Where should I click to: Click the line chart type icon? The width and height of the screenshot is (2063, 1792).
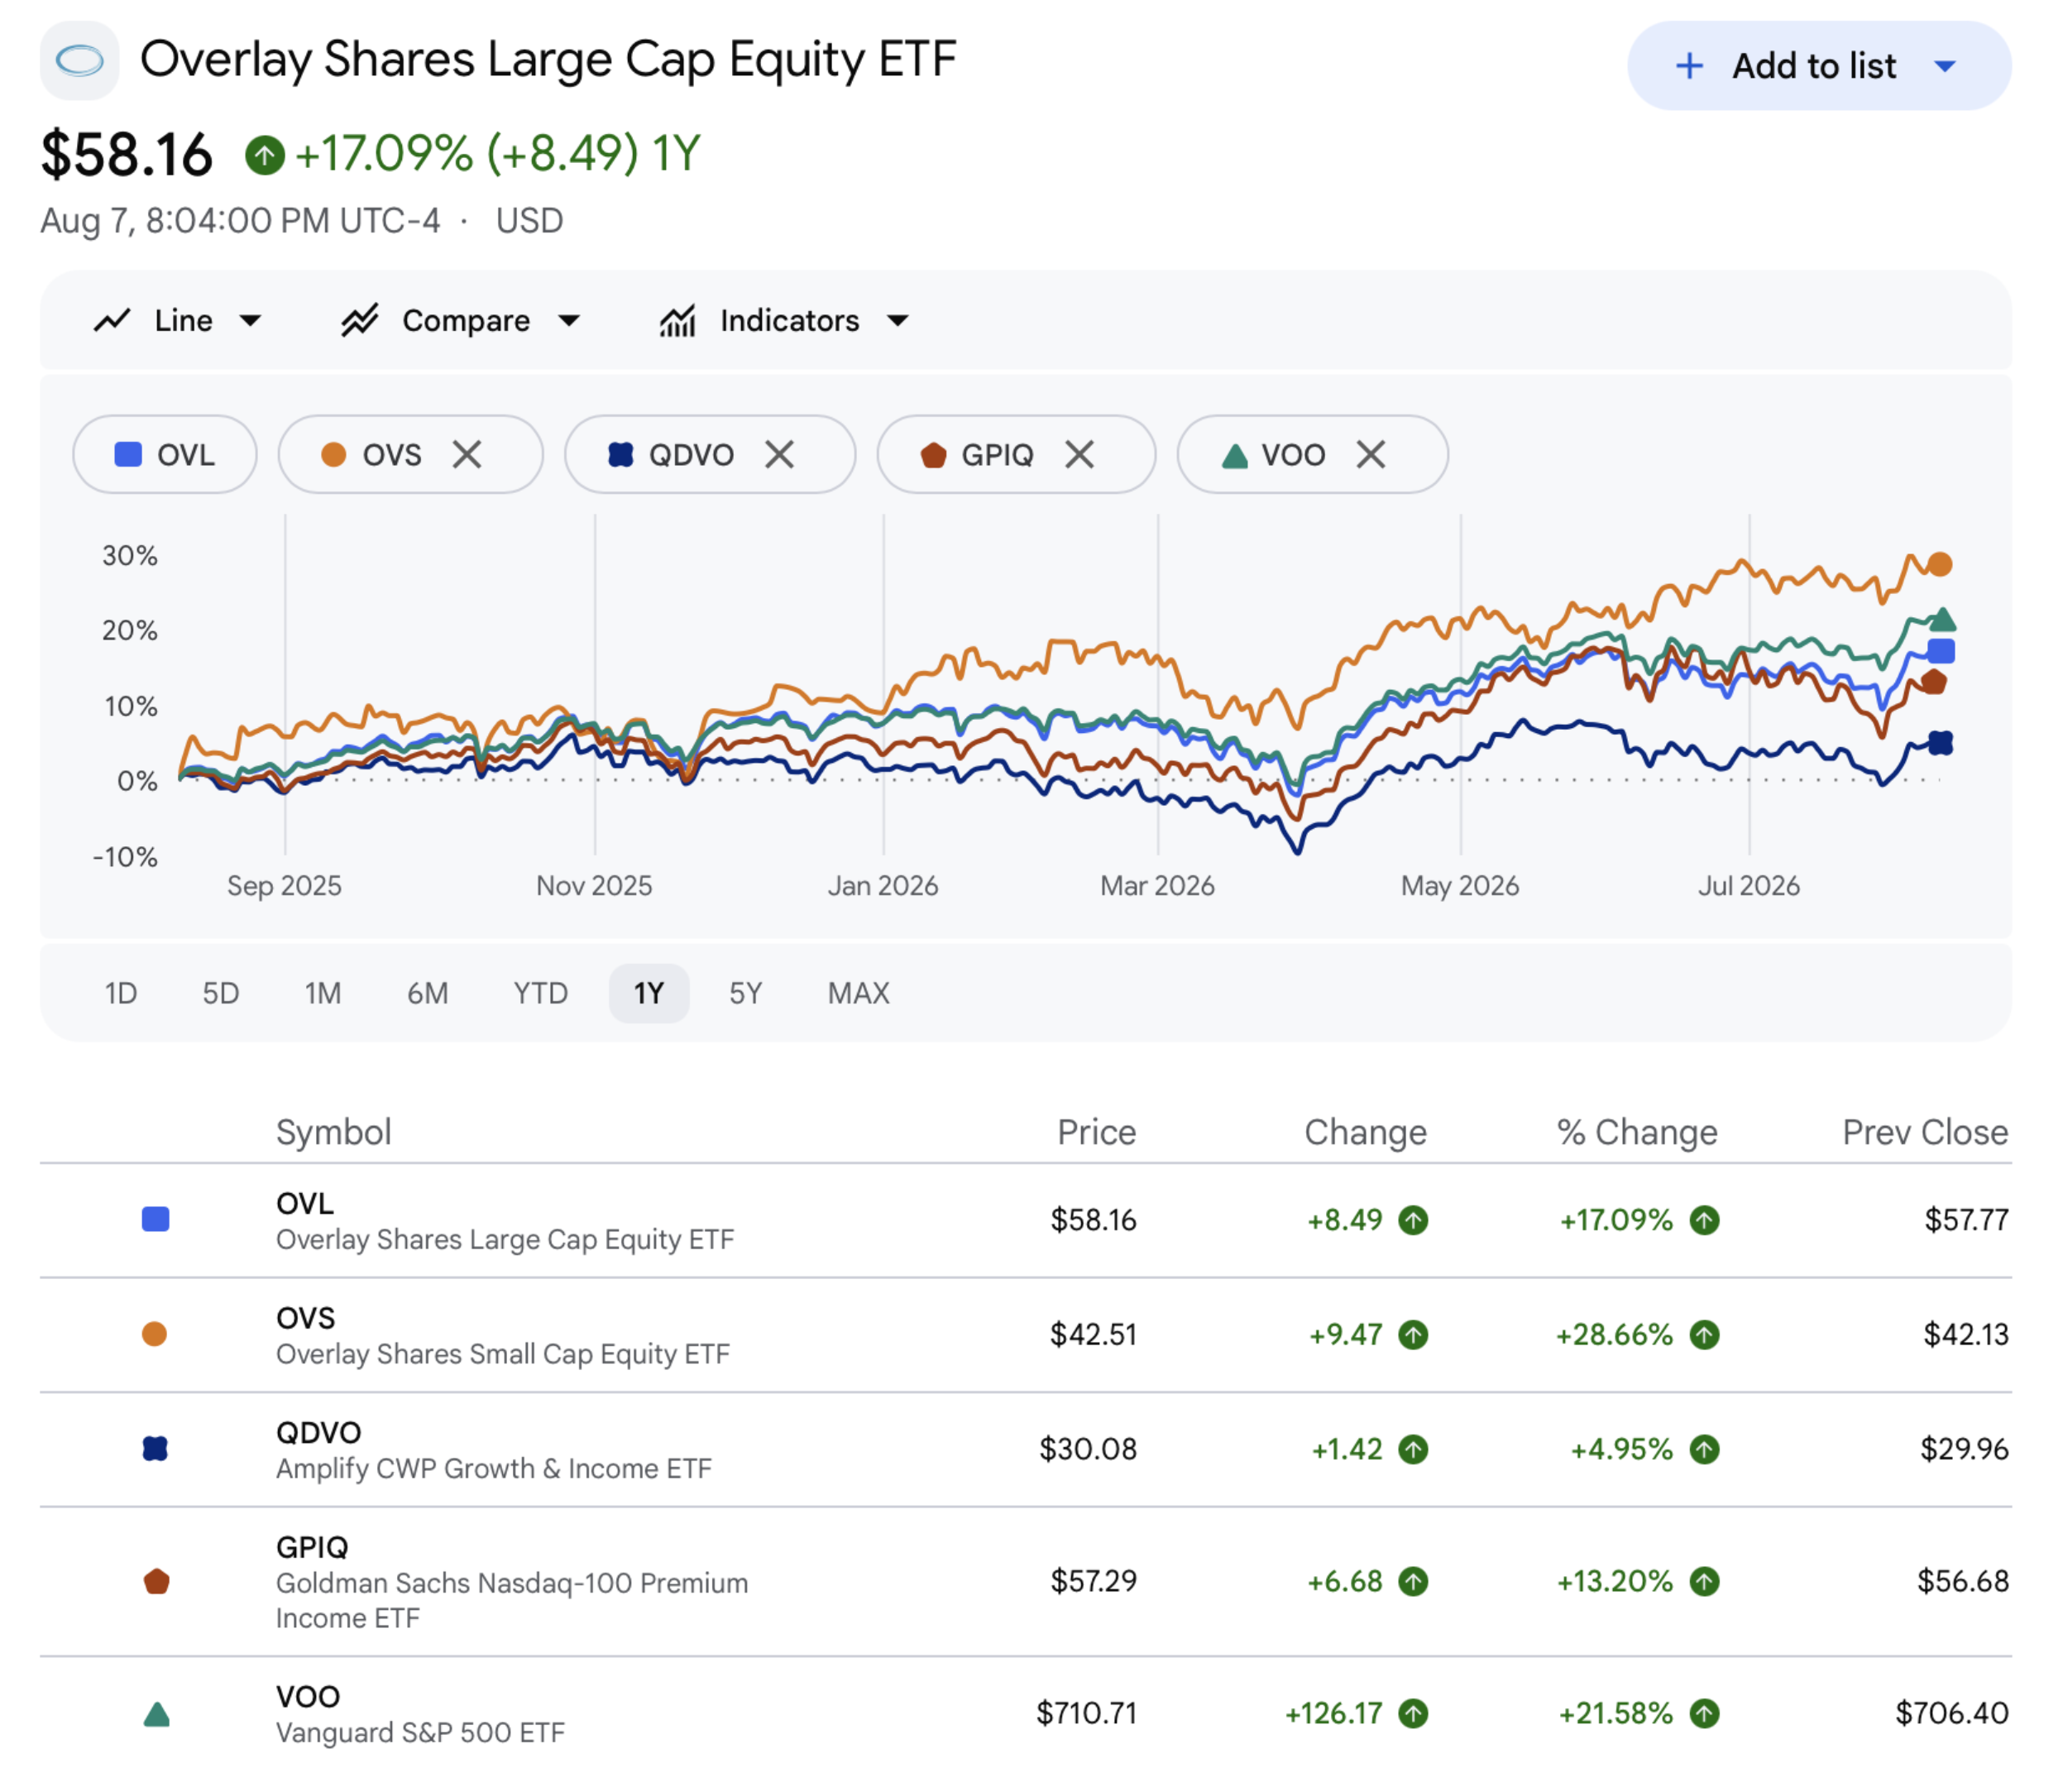coord(112,322)
